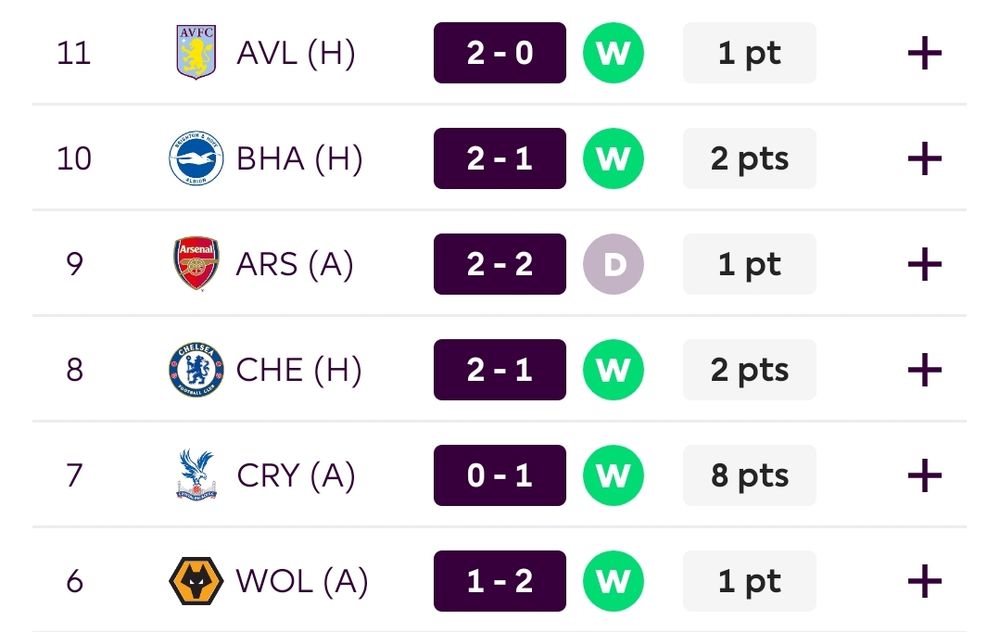Click the Chelsea club badge
1000x632 pixels.
(x=196, y=370)
